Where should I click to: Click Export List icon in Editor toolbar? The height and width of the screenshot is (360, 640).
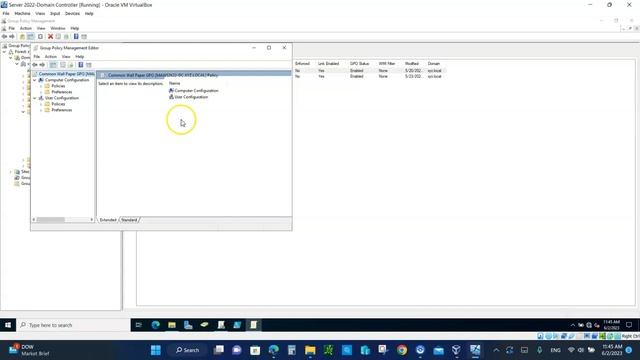tap(71, 64)
